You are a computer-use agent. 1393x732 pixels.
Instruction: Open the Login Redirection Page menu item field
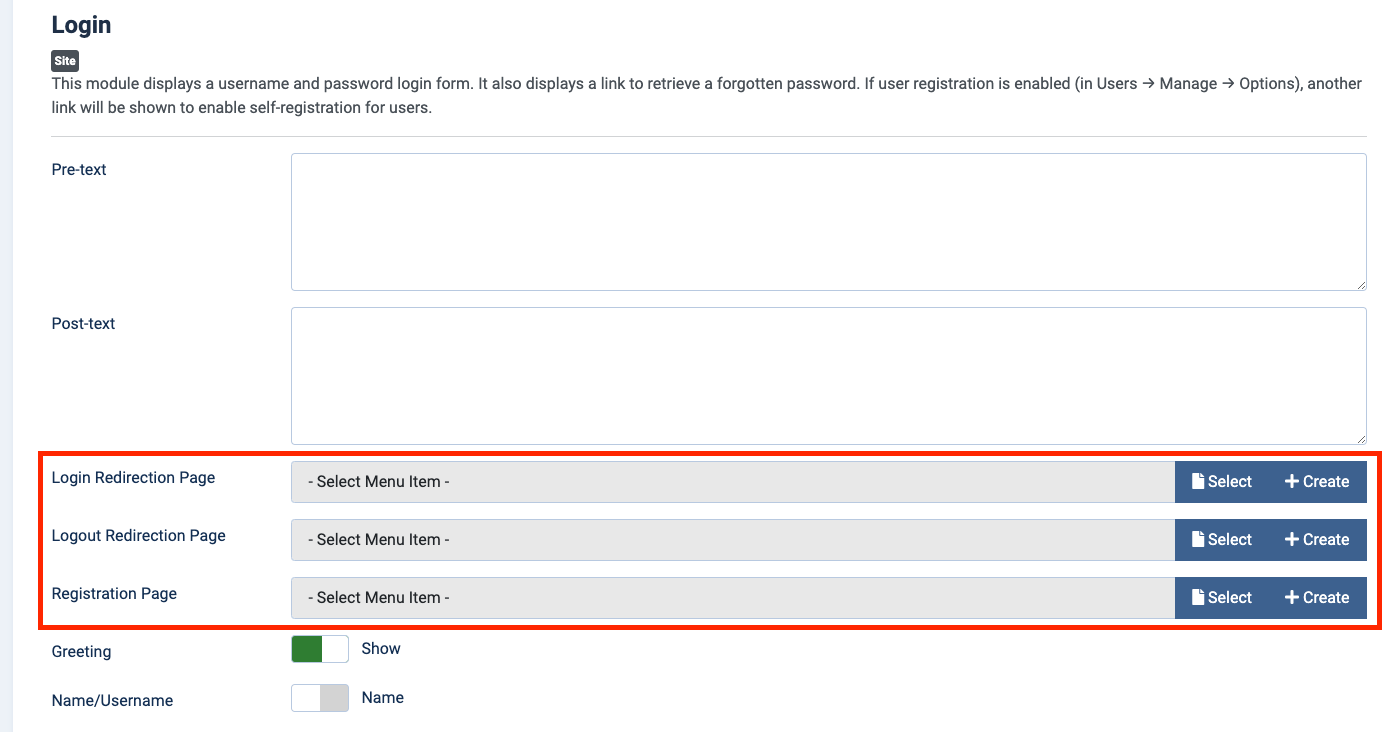(x=732, y=481)
